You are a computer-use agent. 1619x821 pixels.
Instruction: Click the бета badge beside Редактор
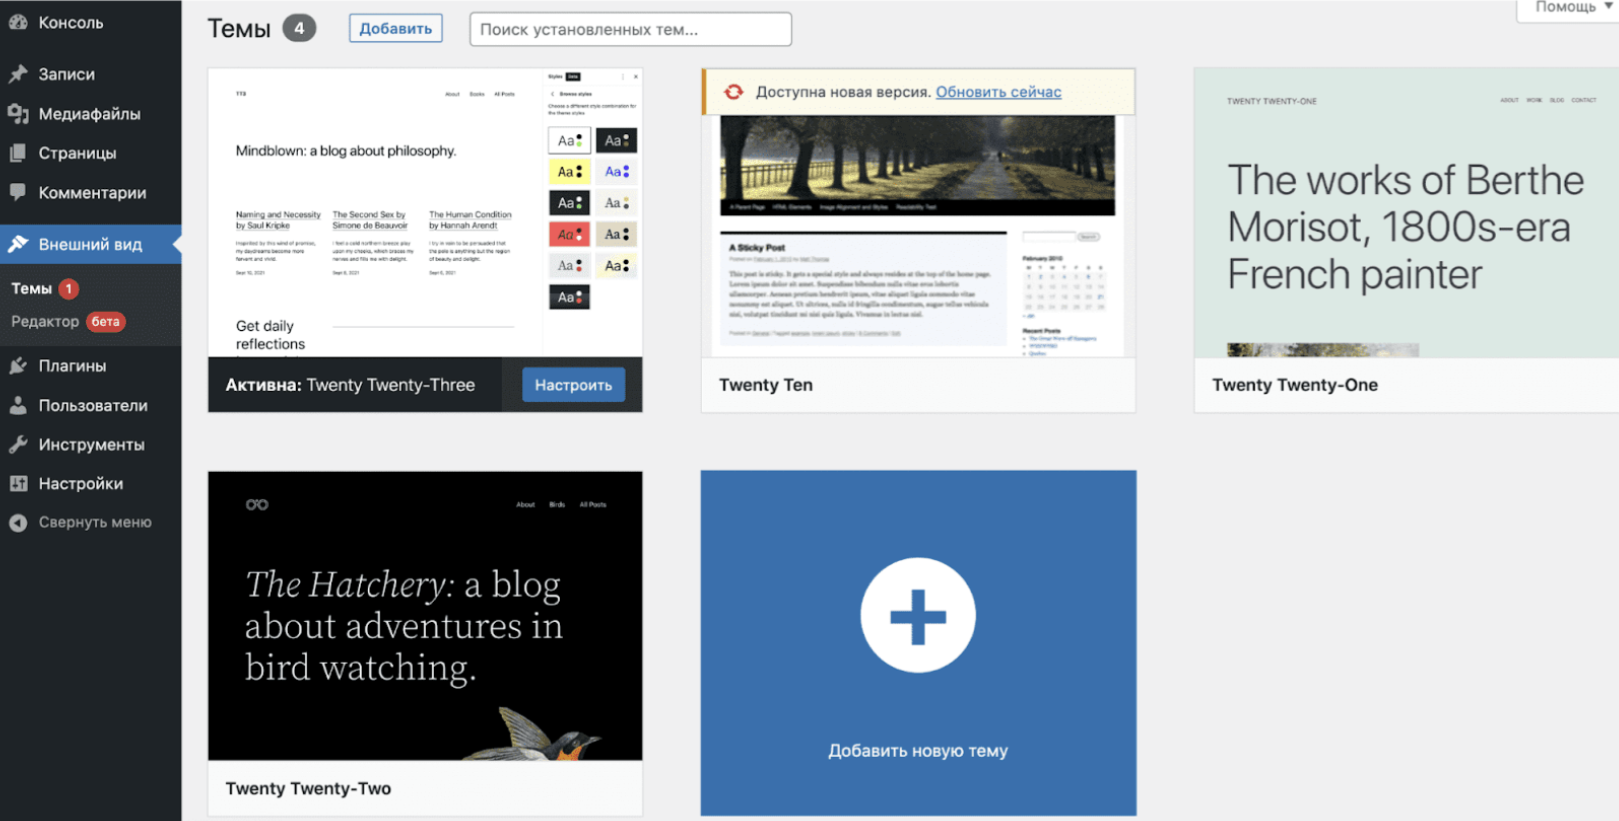tap(106, 321)
